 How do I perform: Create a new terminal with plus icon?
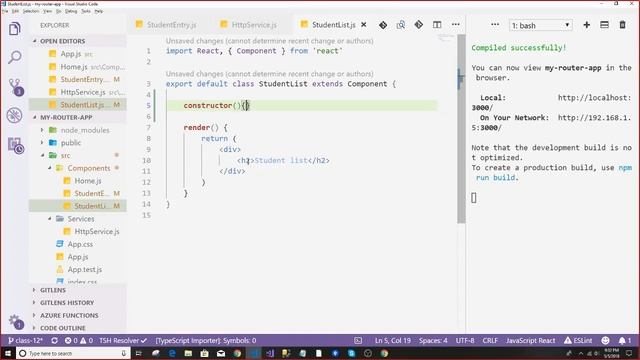point(587,25)
